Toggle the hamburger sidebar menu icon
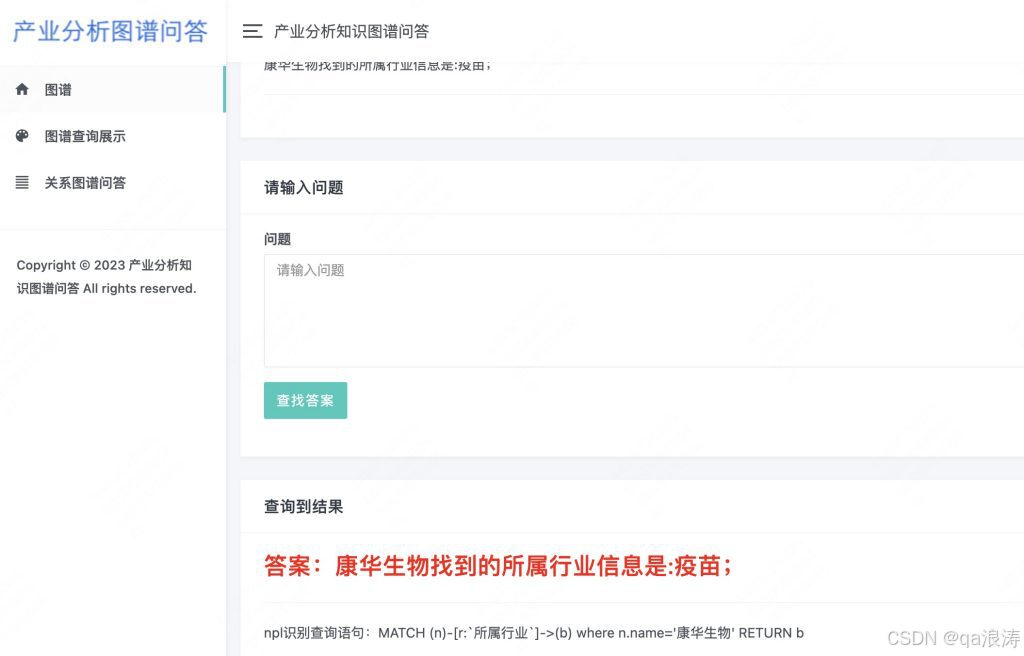The height and width of the screenshot is (656, 1024). pos(252,31)
